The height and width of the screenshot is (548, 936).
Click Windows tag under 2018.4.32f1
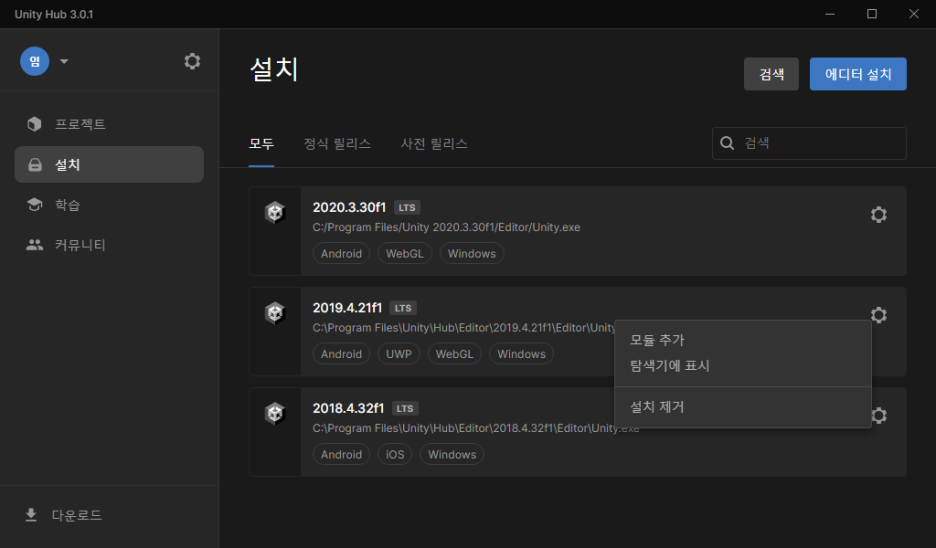(452, 454)
